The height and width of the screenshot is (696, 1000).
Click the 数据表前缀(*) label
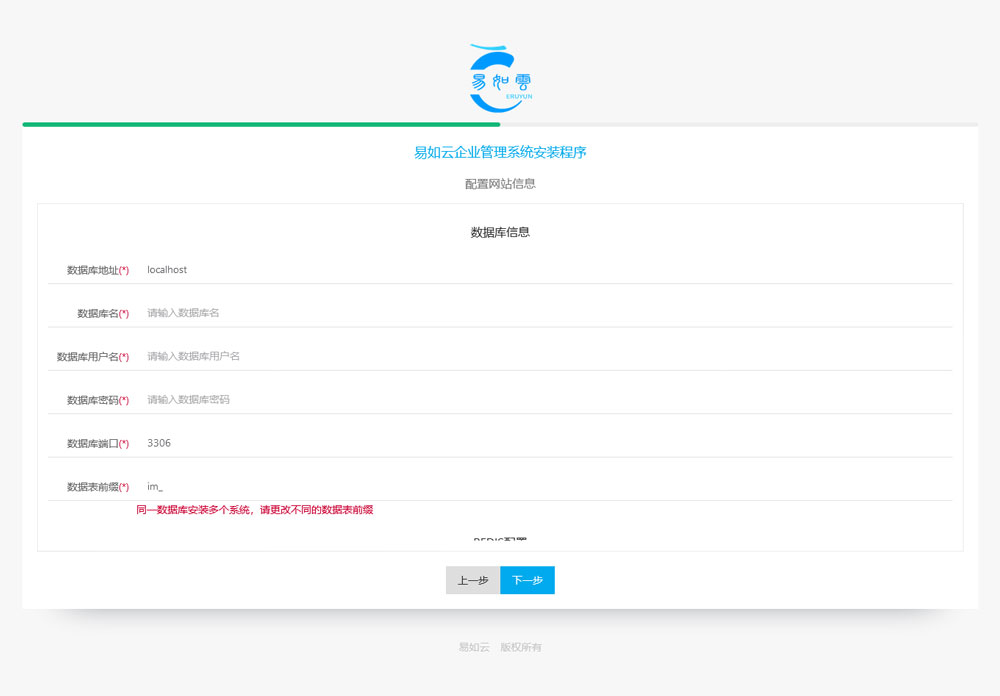(x=98, y=487)
